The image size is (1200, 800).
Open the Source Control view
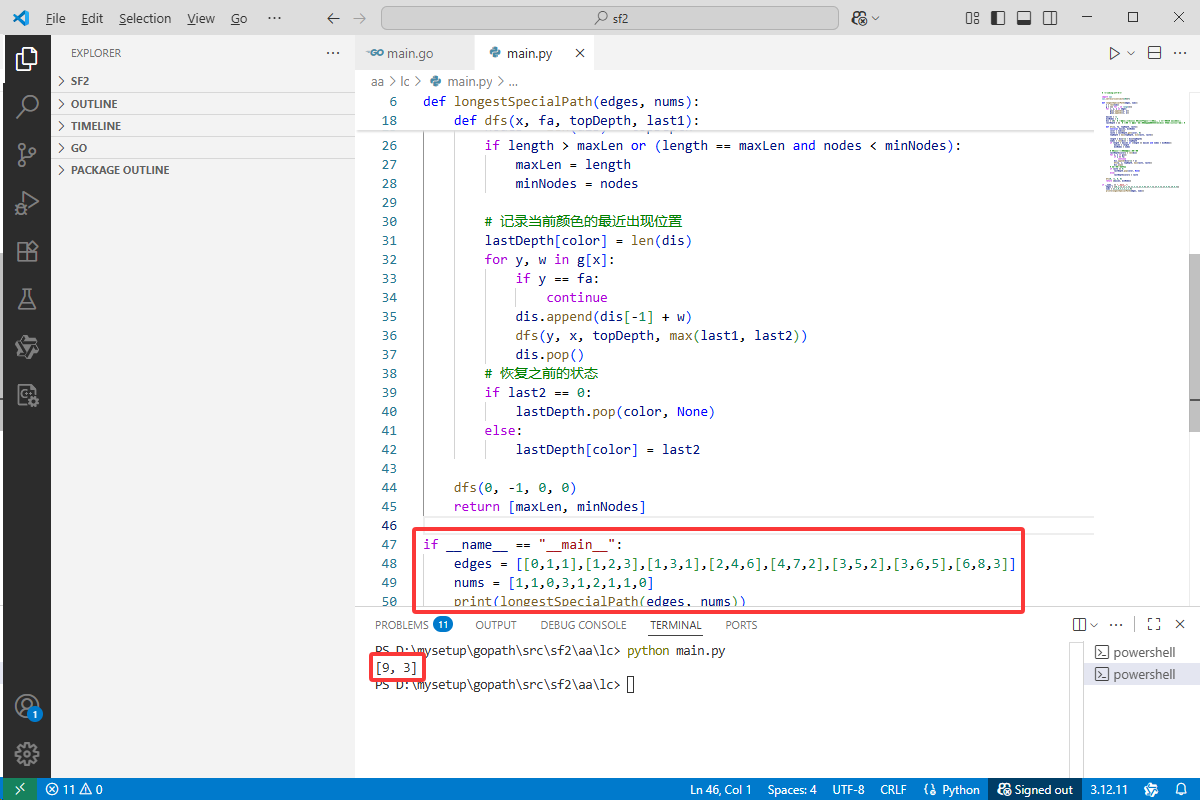27,154
